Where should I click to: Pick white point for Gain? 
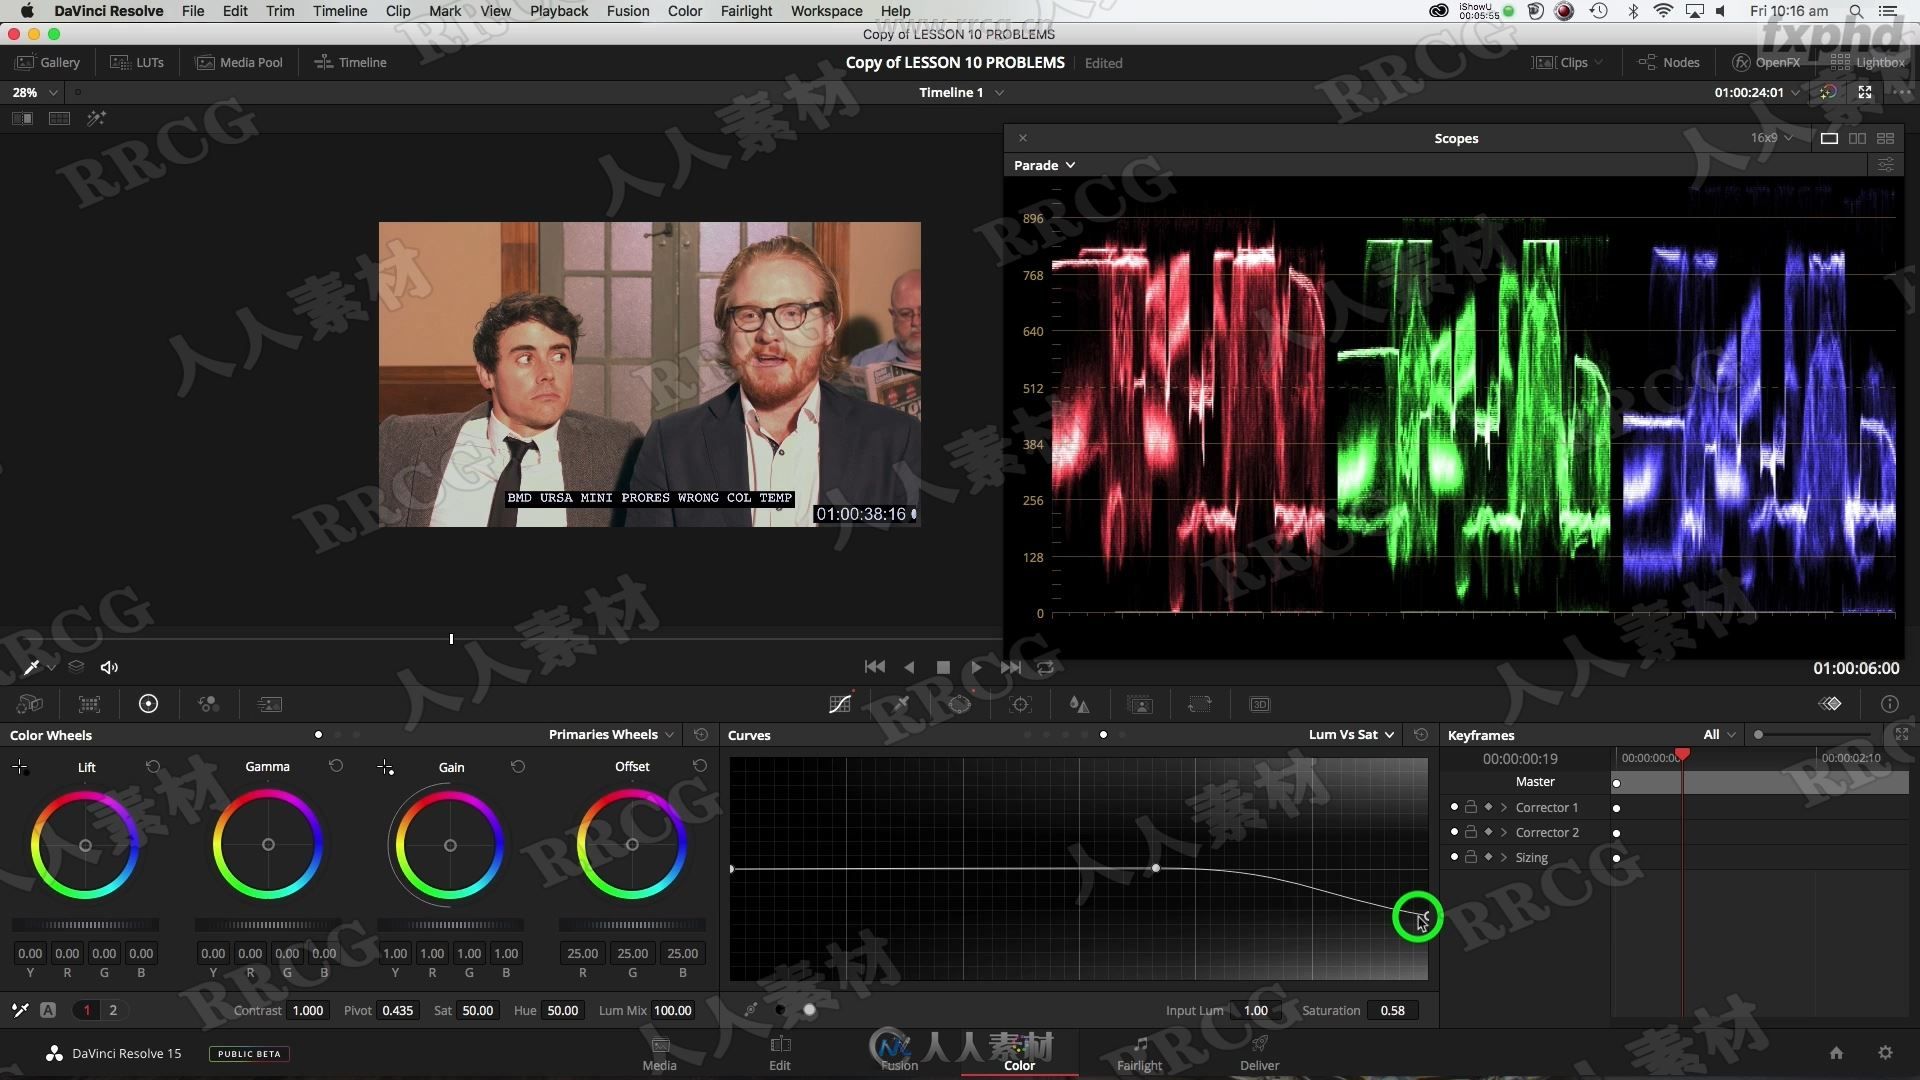coord(385,767)
